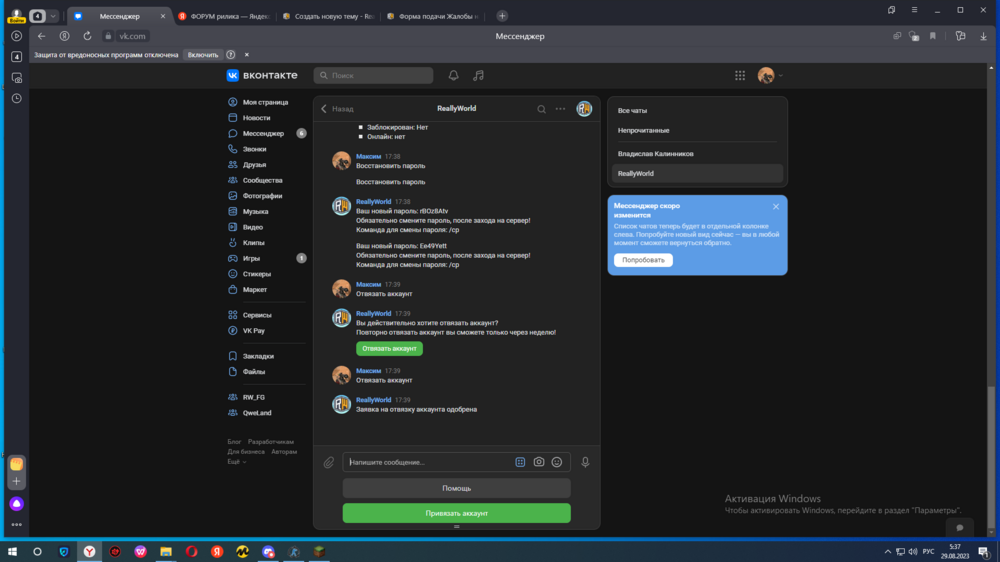Enable malware protection with Включить button
Image resolution: width=1000 pixels, height=562 pixels.
tap(203, 55)
